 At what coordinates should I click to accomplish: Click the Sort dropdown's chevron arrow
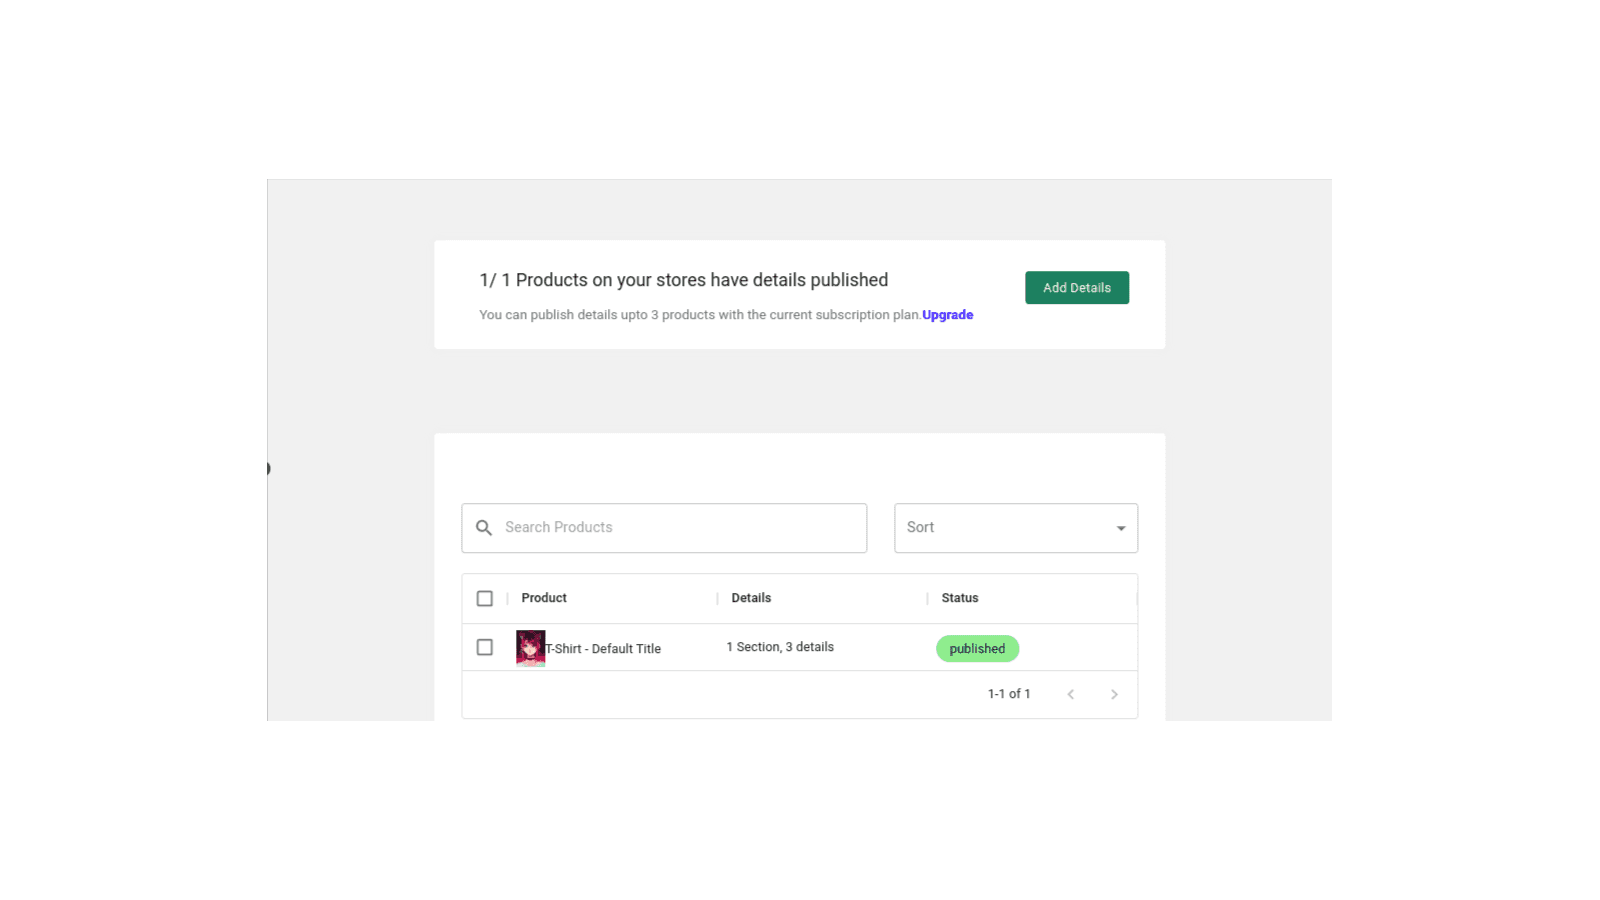(x=1120, y=527)
